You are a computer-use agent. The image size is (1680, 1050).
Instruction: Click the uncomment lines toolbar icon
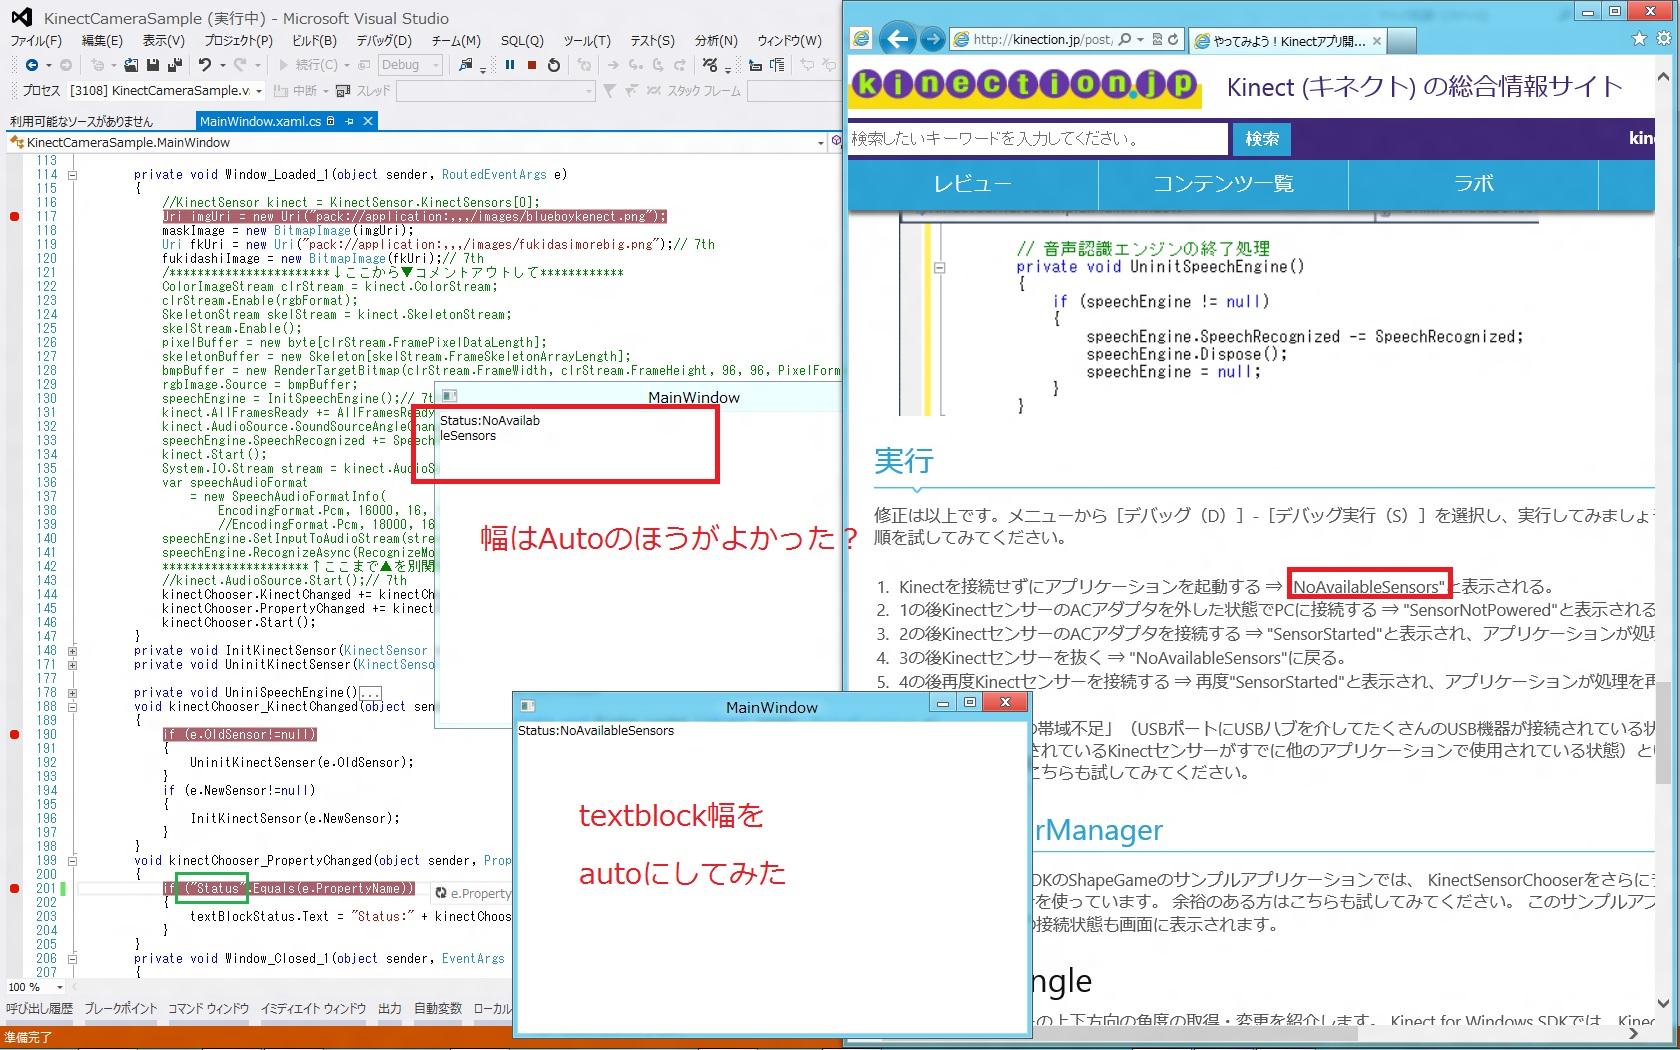coord(777,65)
